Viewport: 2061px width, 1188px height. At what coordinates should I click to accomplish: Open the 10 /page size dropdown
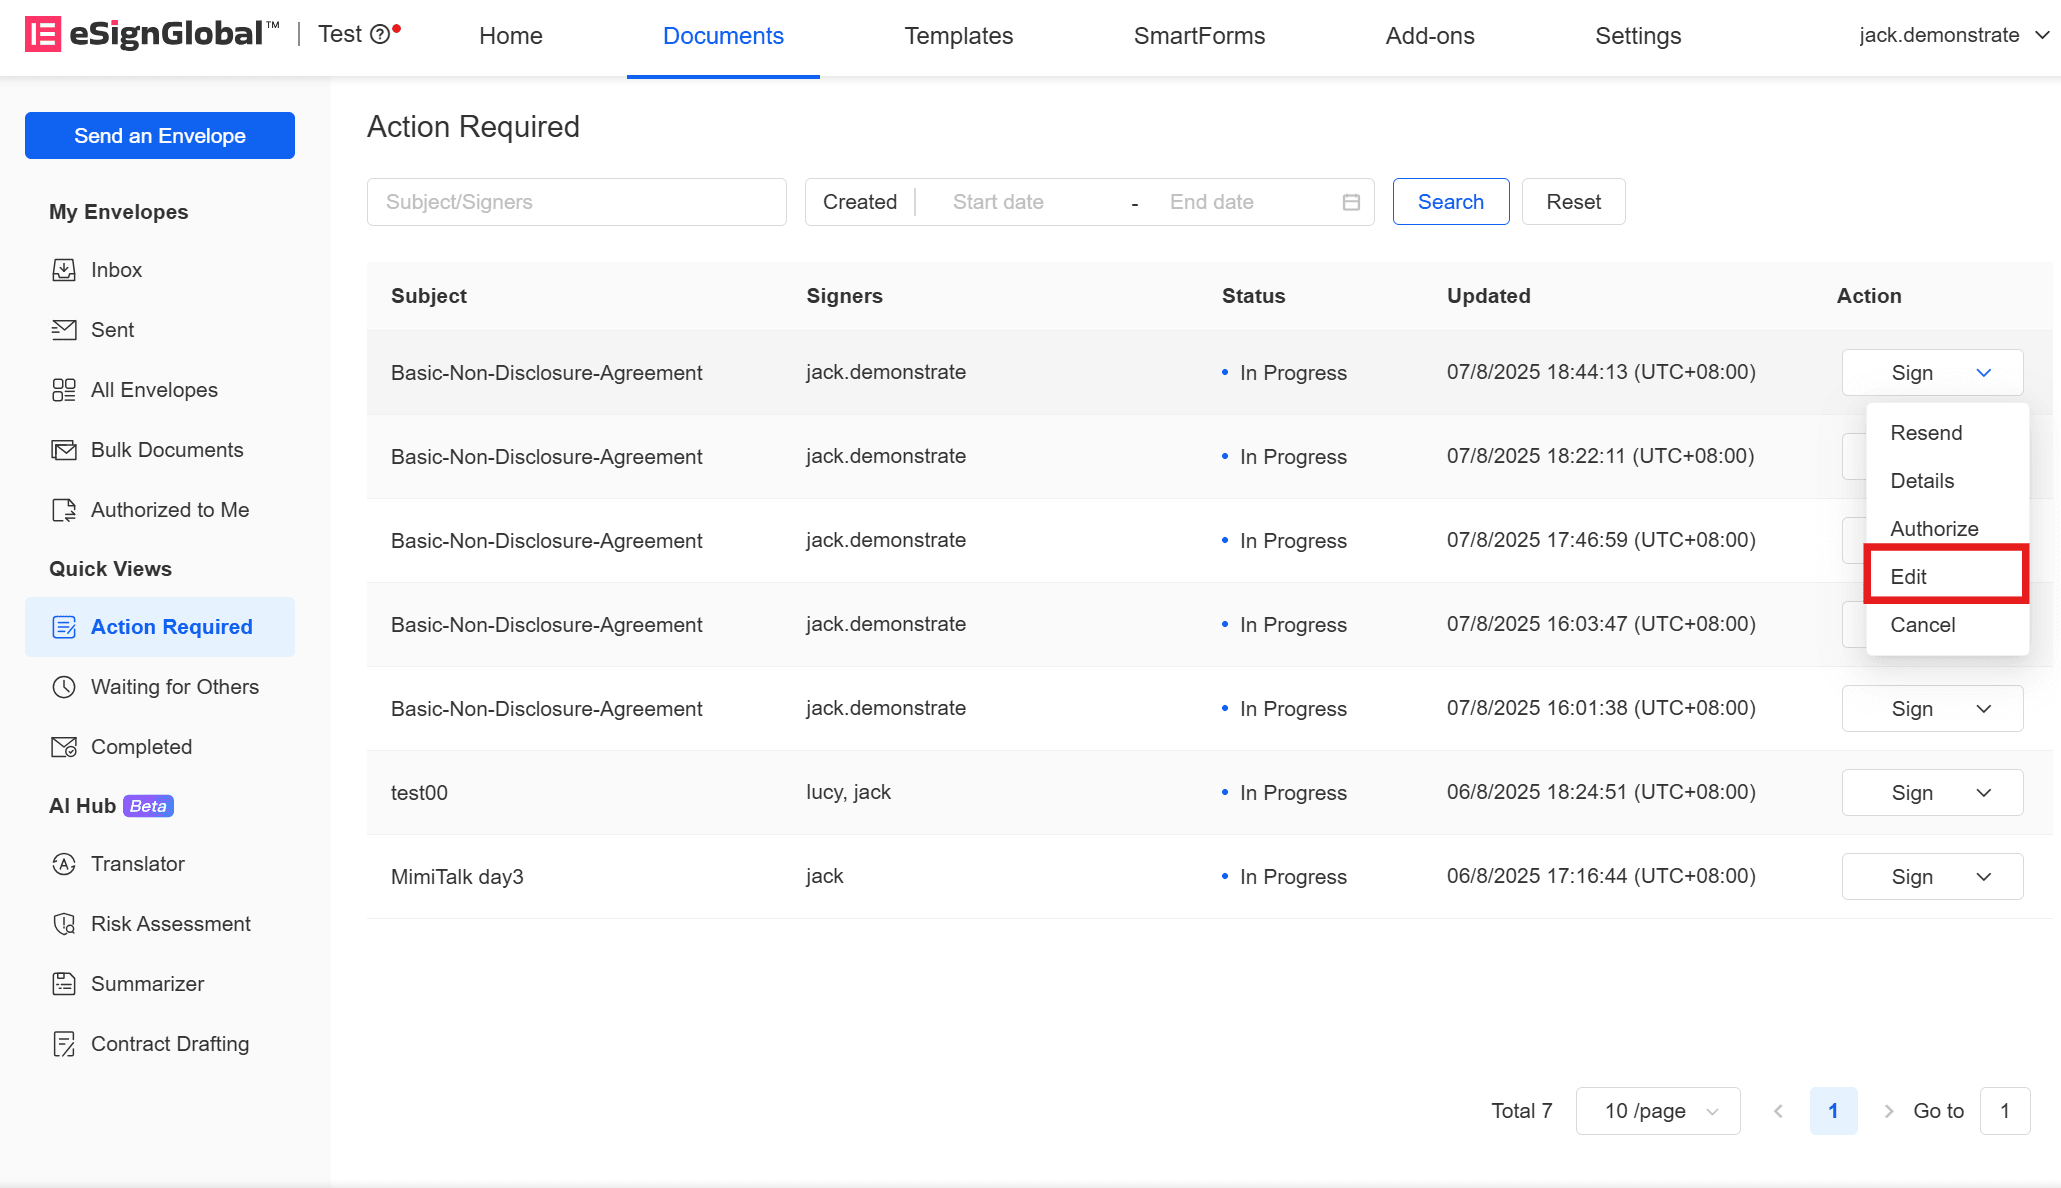click(x=1657, y=1111)
